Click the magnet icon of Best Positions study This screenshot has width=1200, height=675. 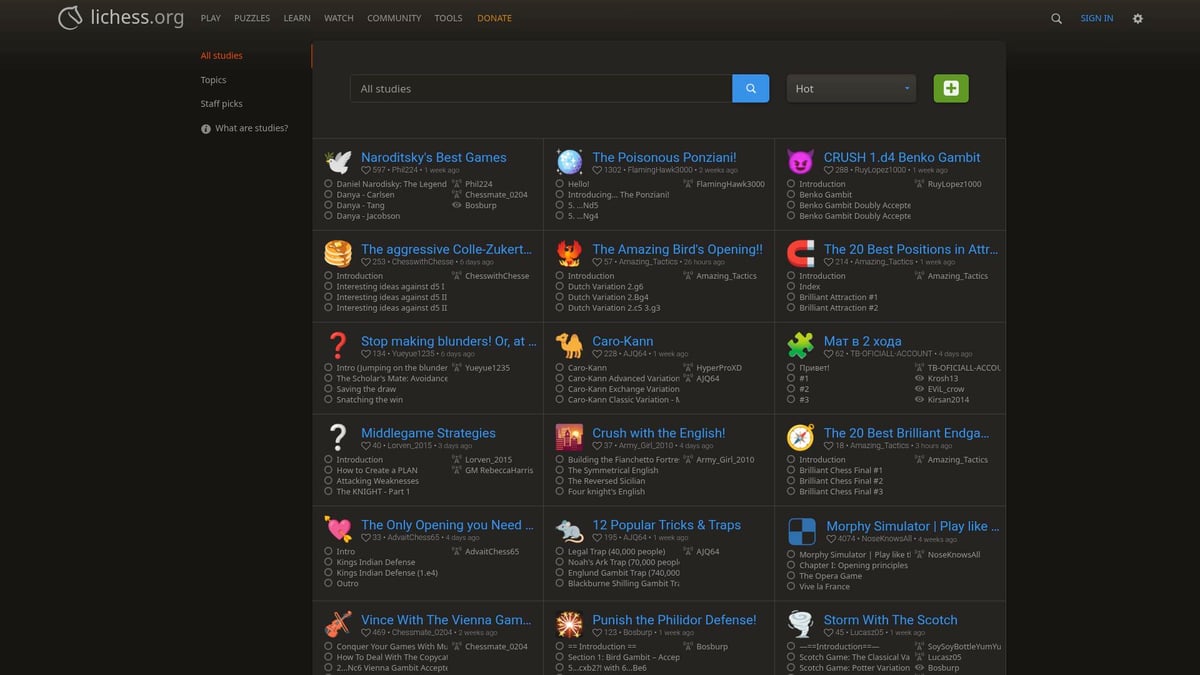coord(800,254)
